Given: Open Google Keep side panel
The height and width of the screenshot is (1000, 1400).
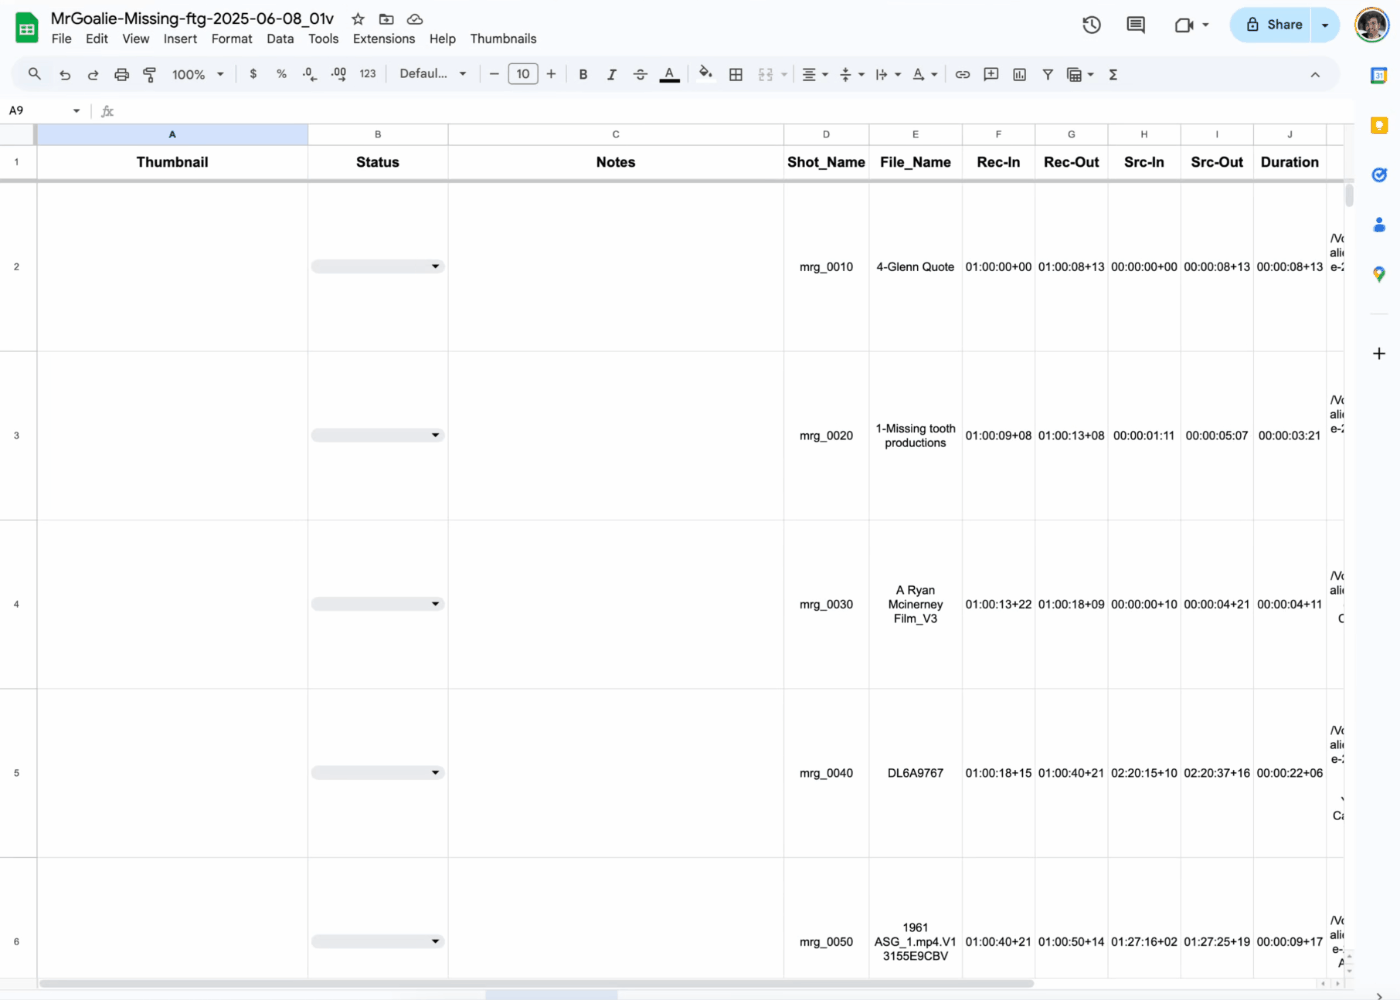Looking at the screenshot, I should (x=1379, y=125).
